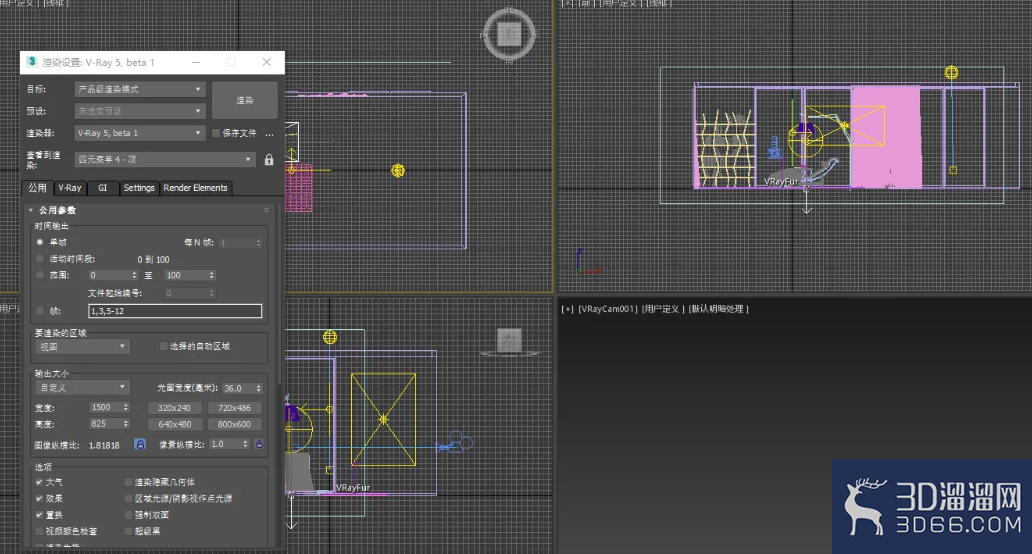Click the range end spinner showing 100
The height and width of the screenshot is (554, 1032).
tap(211, 275)
